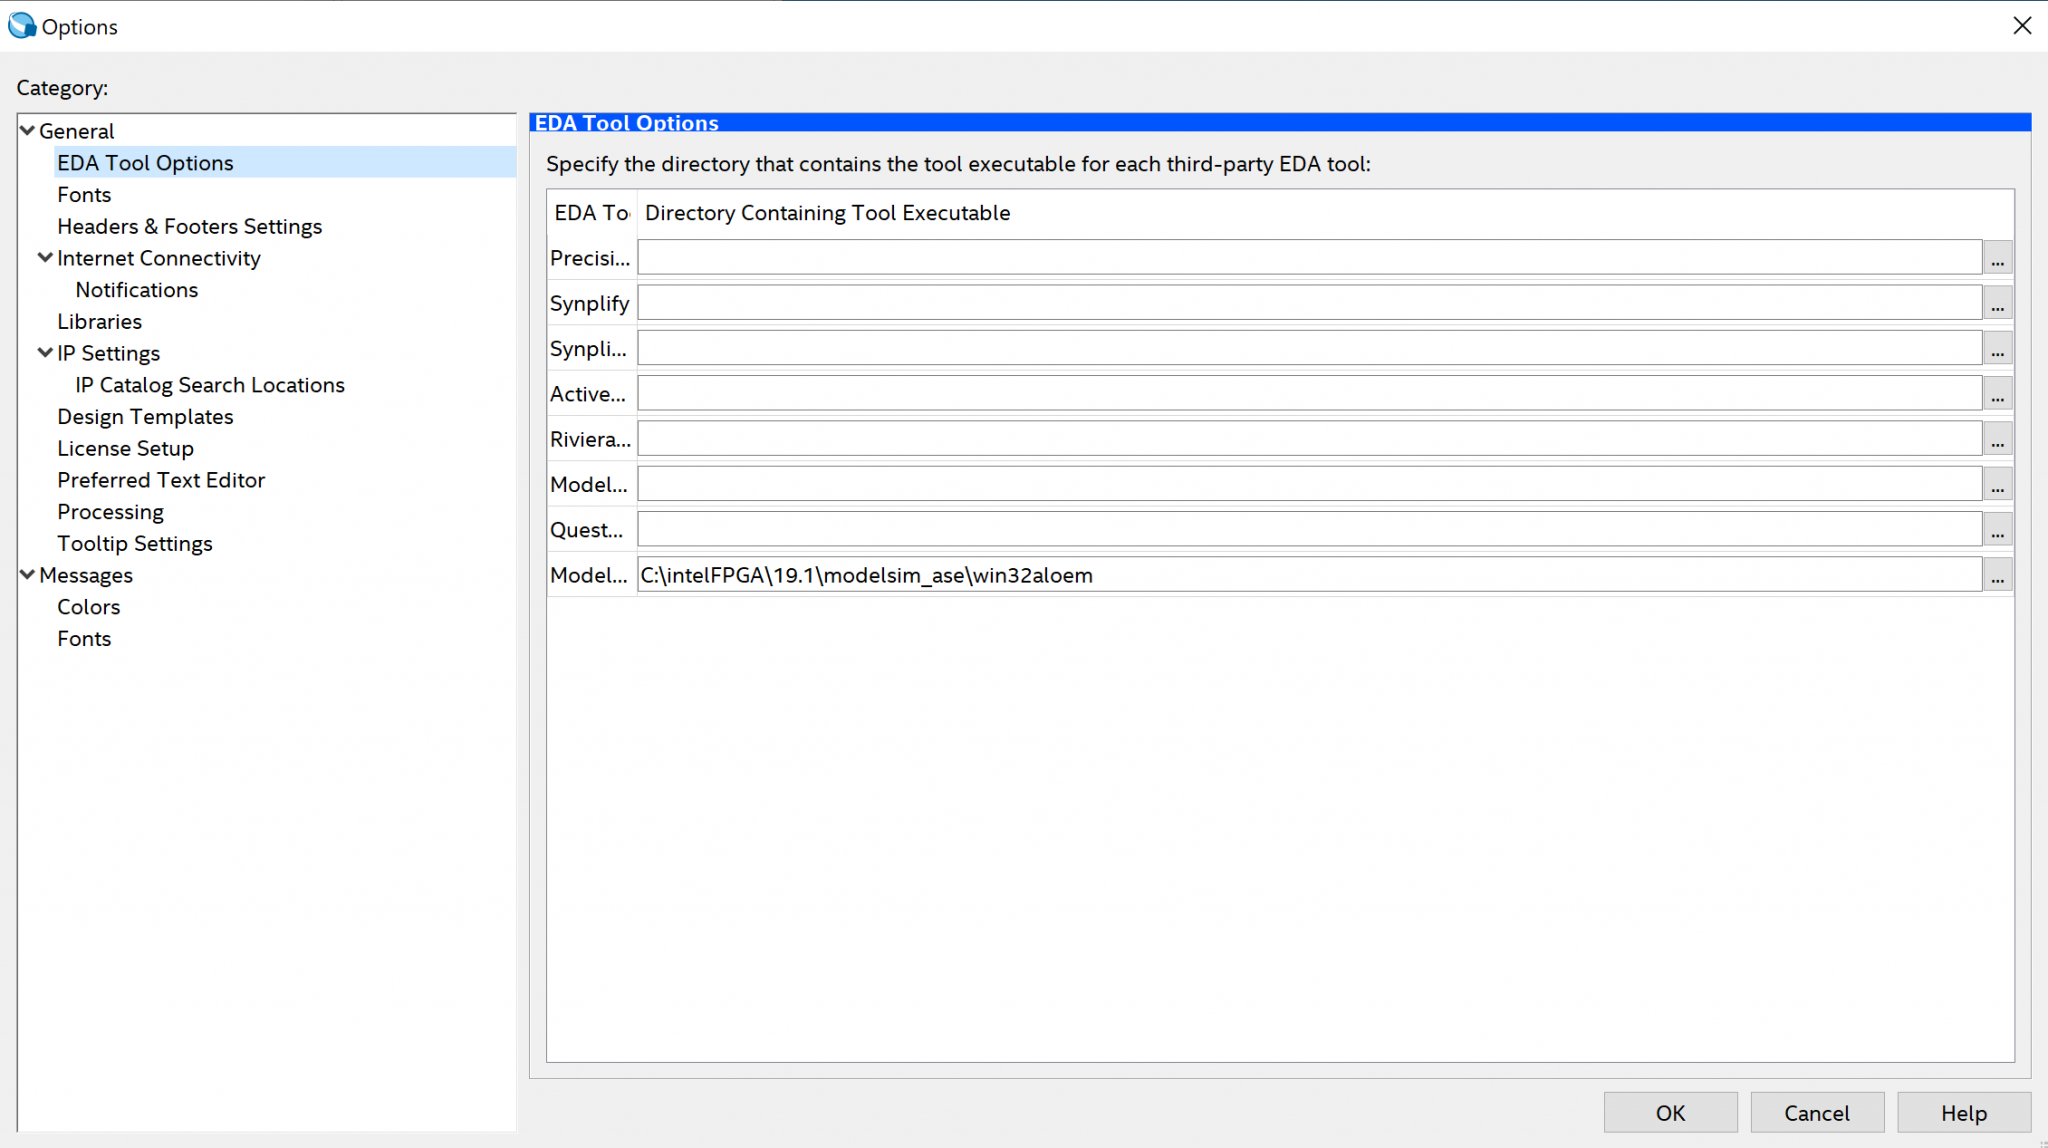Browse for the modelsim_ase directory path
The height and width of the screenshot is (1148, 2048).
[1997, 575]
